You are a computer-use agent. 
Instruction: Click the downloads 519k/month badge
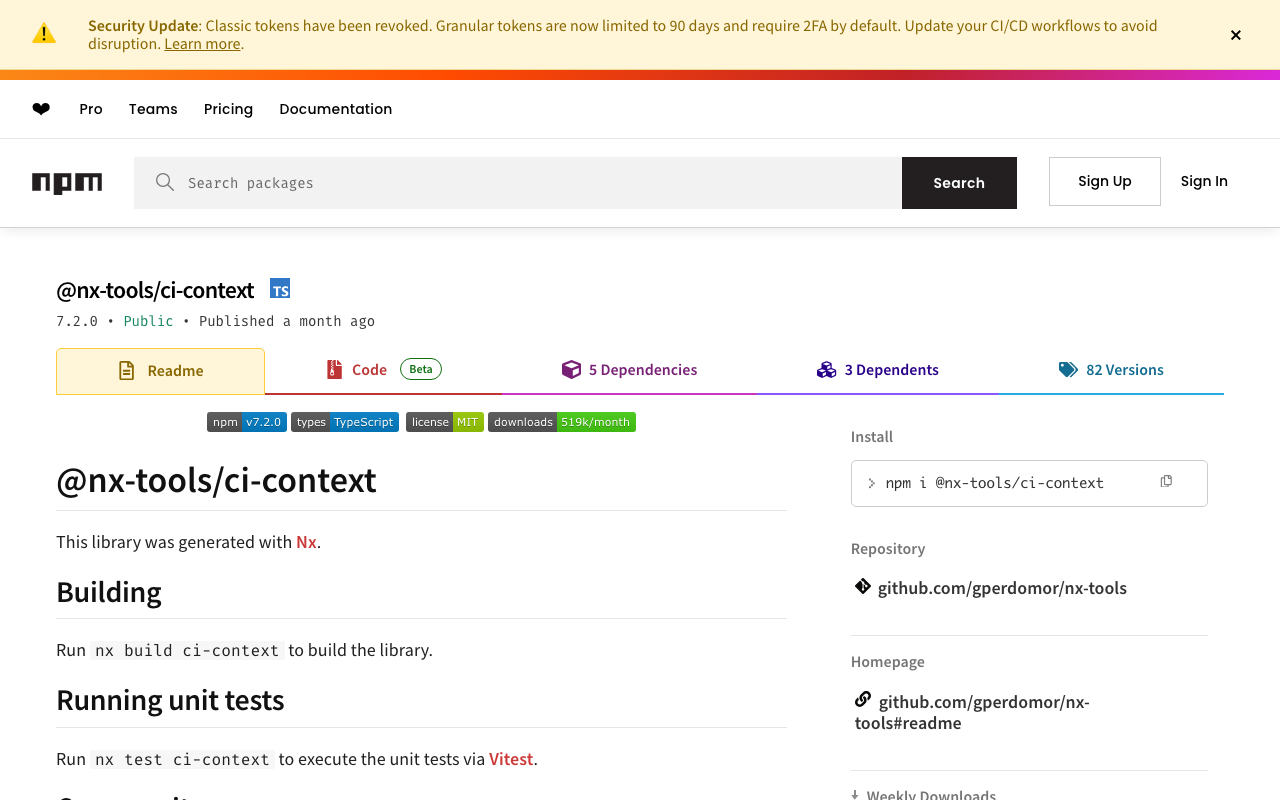[562, 422]
